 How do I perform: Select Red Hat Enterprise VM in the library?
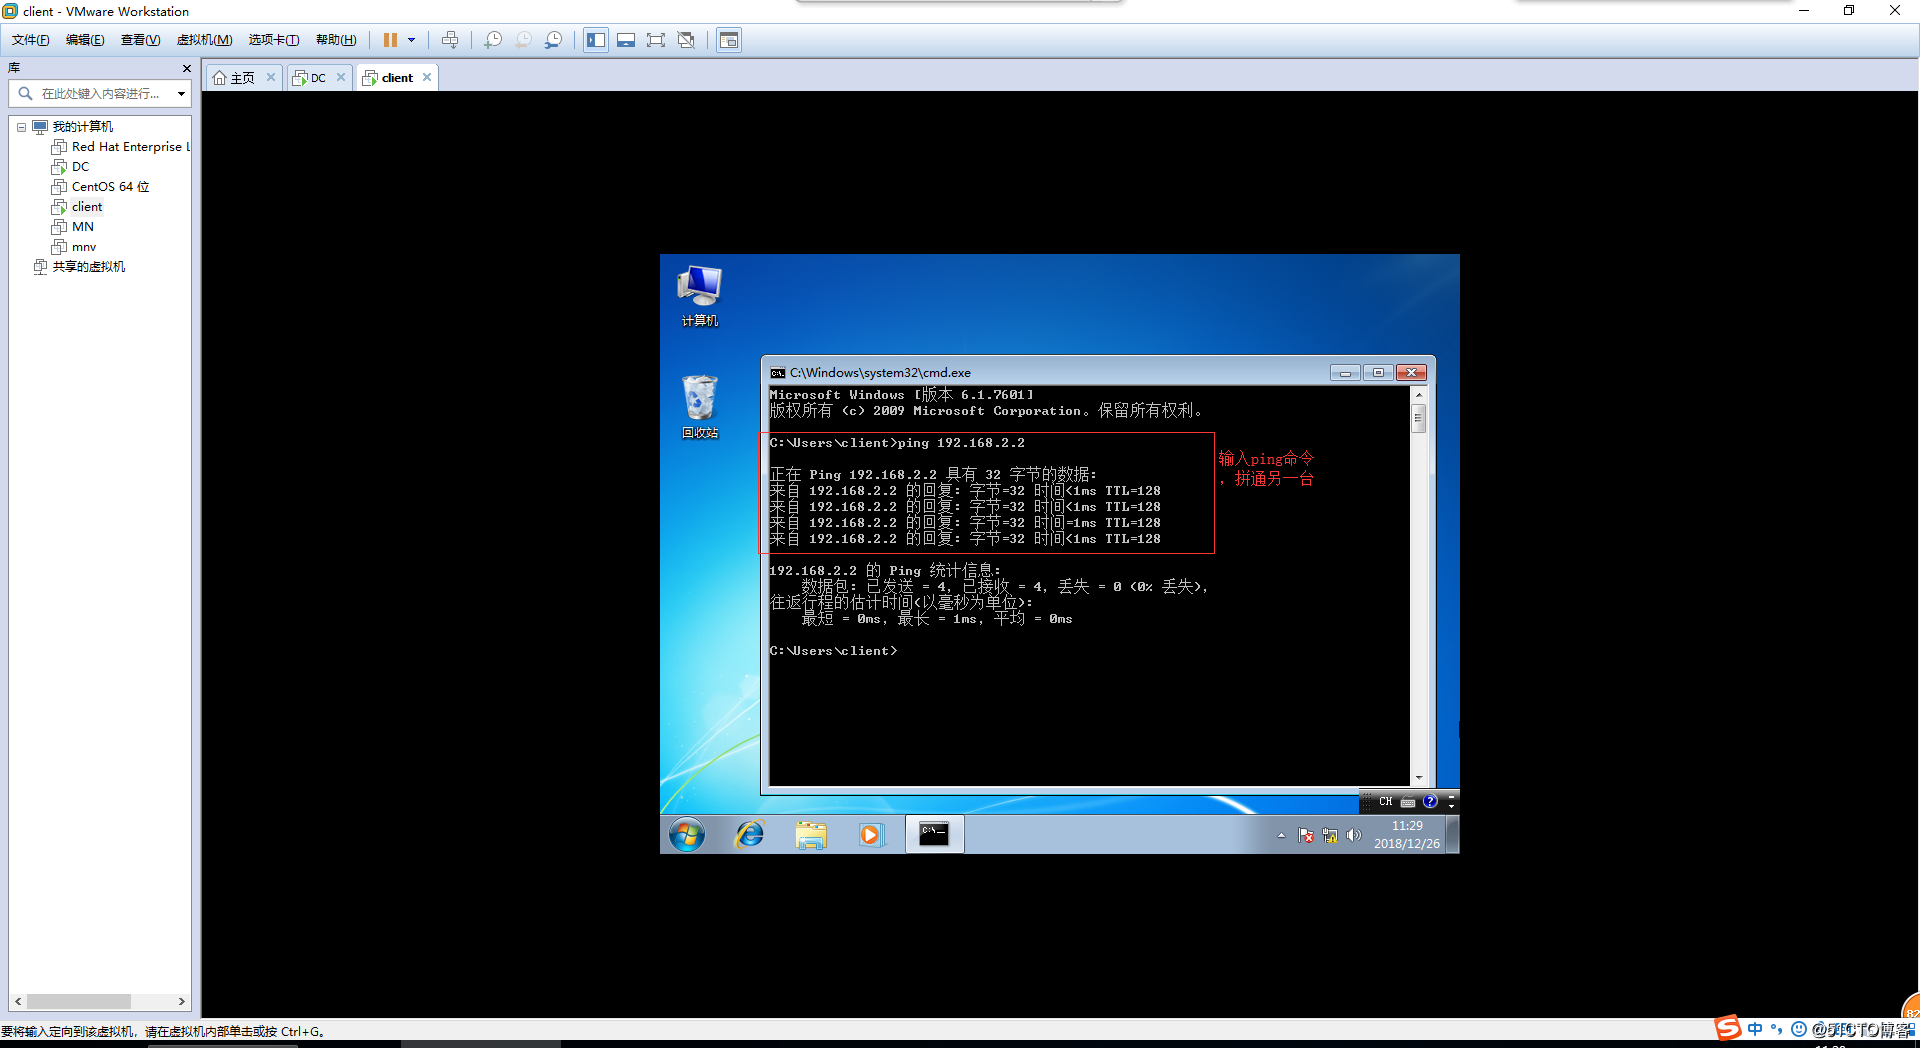pyautogui.click(x=130, y=147)
